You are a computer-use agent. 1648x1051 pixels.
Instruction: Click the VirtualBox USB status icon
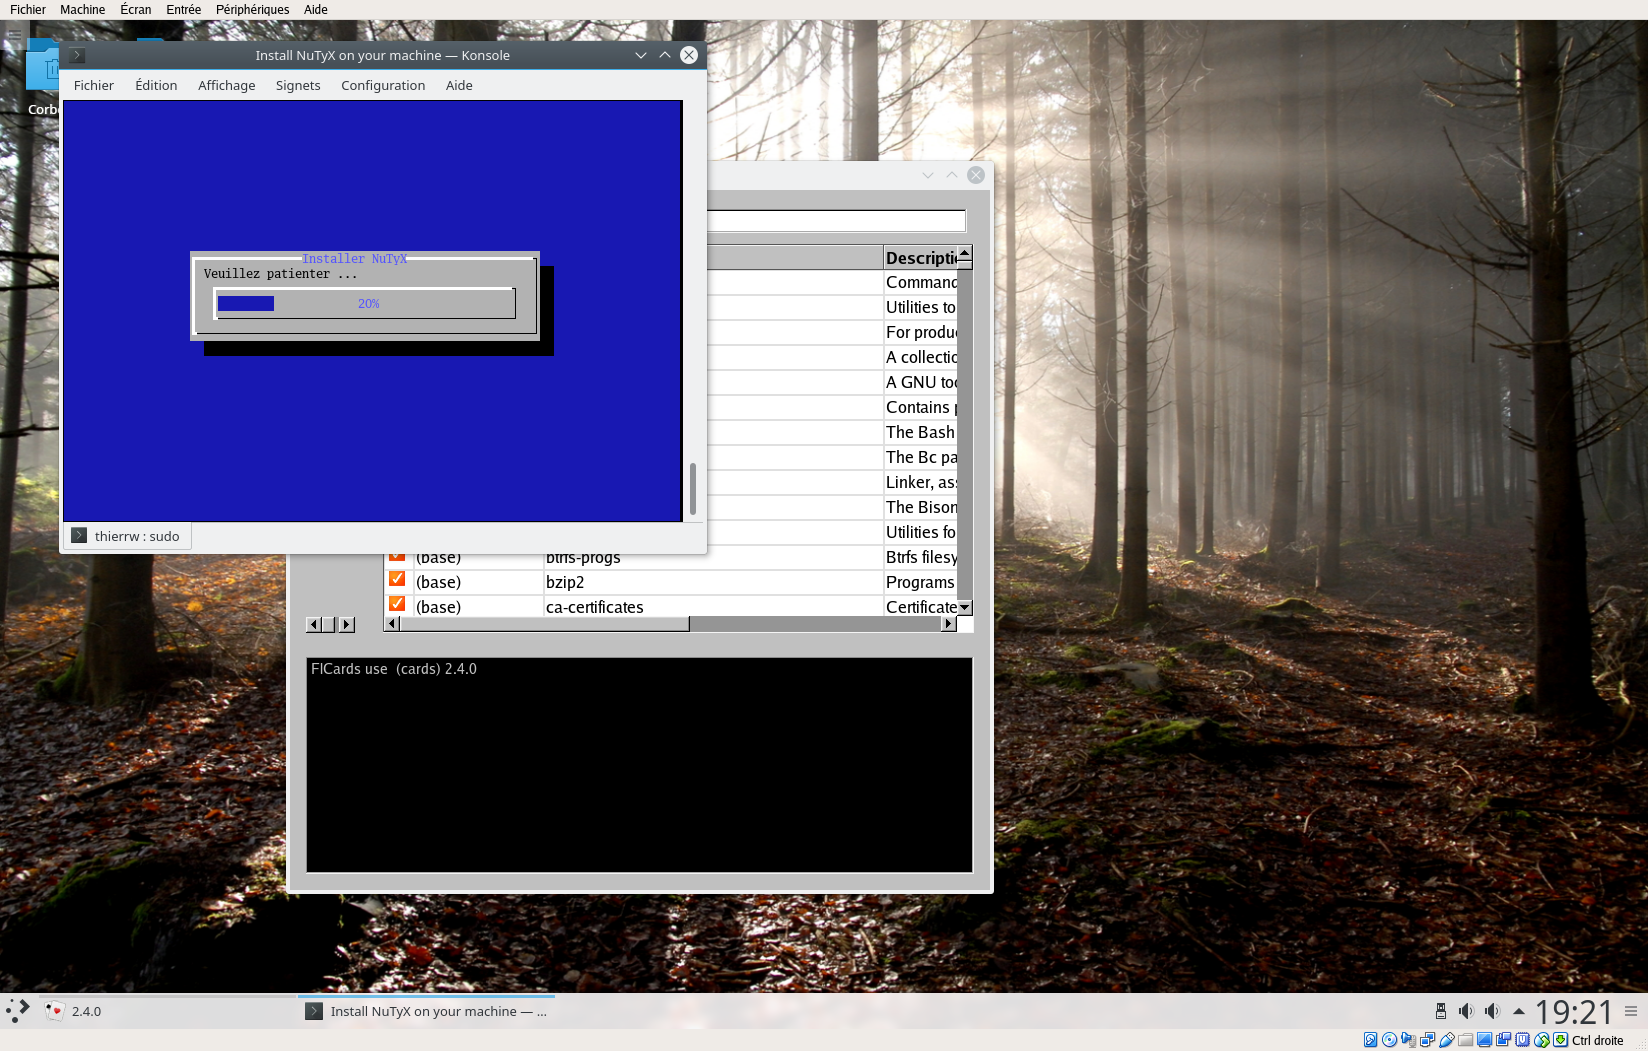click(1446, 1040)
